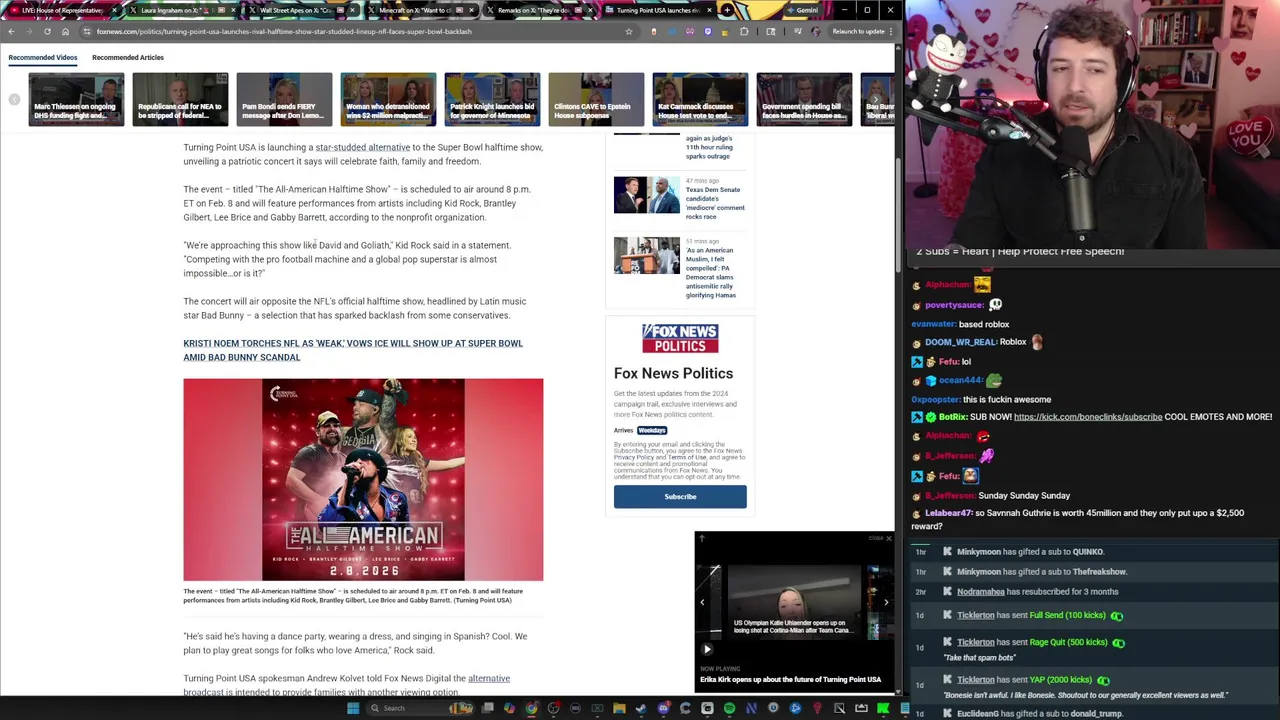Open Patrick Knight governor bid video thumbnail

492,99
